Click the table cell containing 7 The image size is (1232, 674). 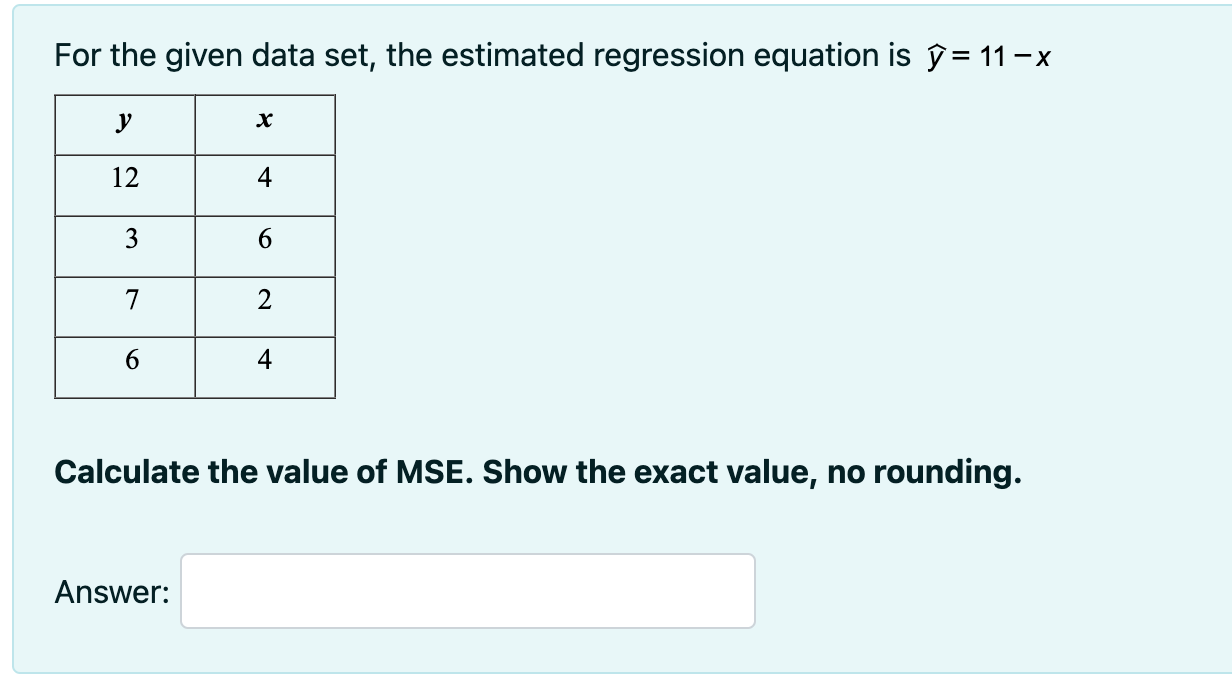tap(125, 306)
